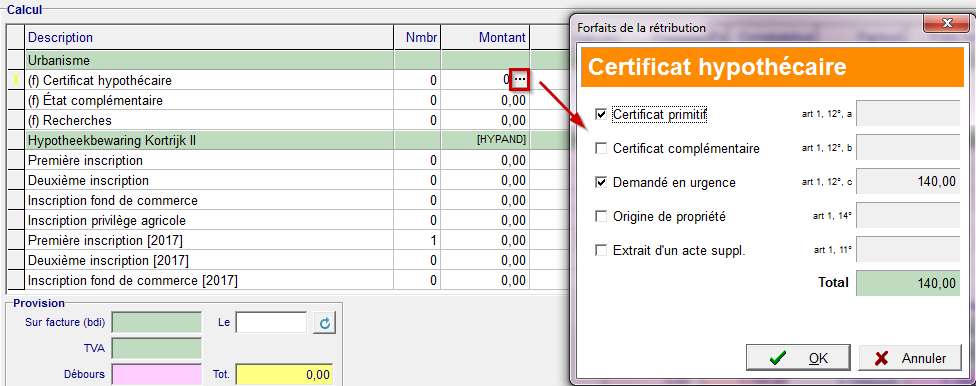The width and height of the screenshot is (976, 386).
Task: Click the Montant cell of Inscription privilège agricole
Action: (x=486, y=220)
